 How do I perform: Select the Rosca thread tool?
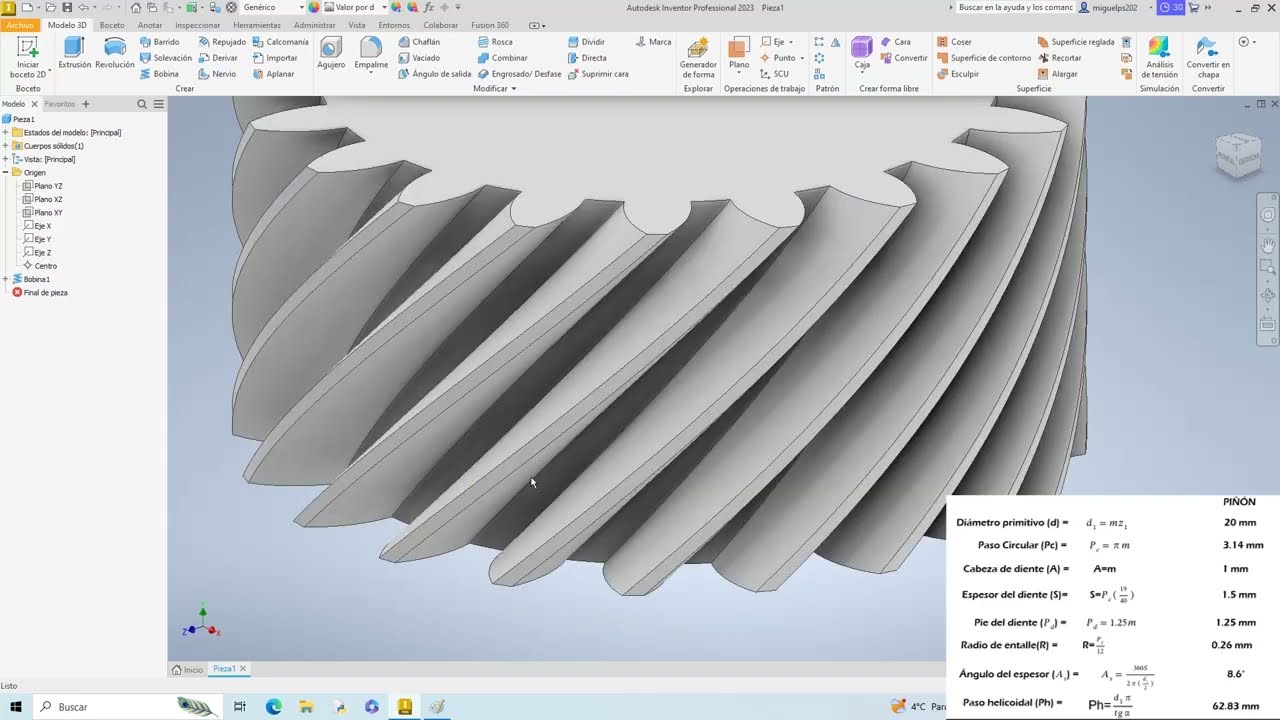tap(495, 42)
